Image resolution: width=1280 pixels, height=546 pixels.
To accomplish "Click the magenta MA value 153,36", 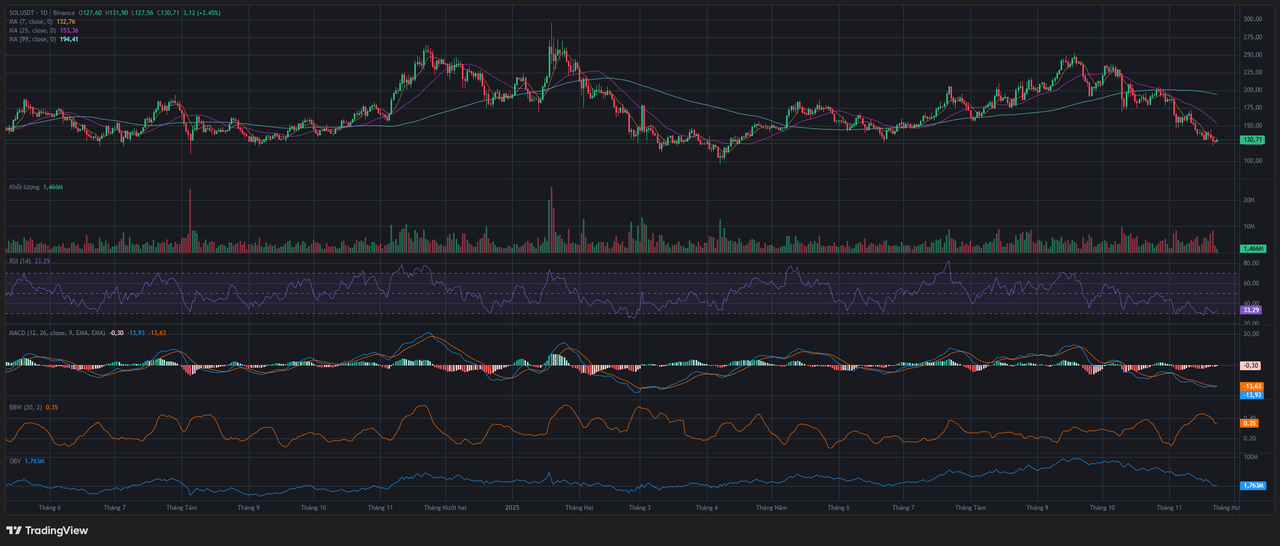I will coord(69,31).
